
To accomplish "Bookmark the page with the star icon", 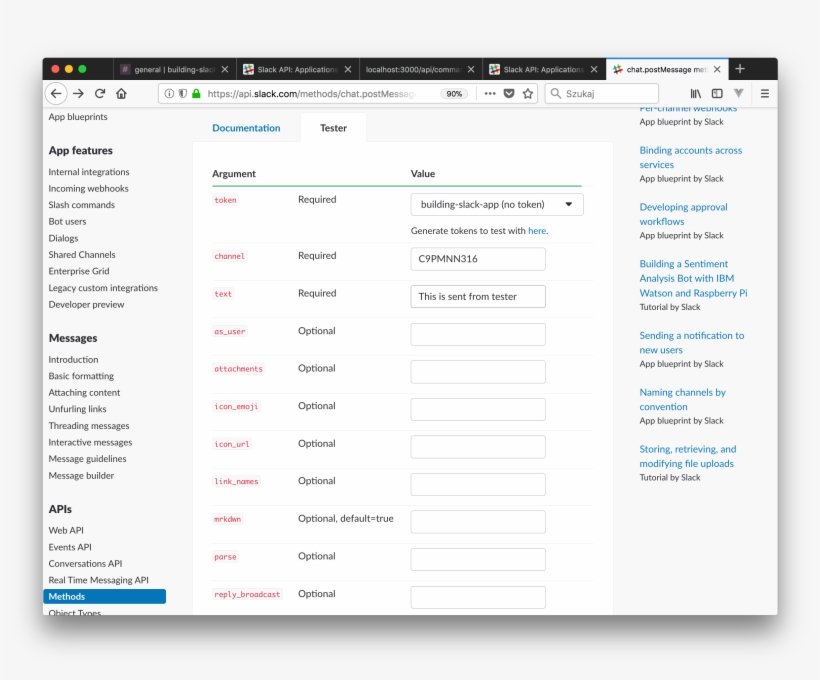I will (528, 93).
